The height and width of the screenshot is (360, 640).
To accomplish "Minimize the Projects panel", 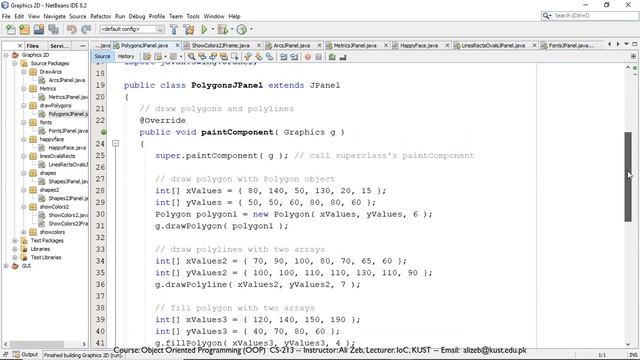I will 83,46.
